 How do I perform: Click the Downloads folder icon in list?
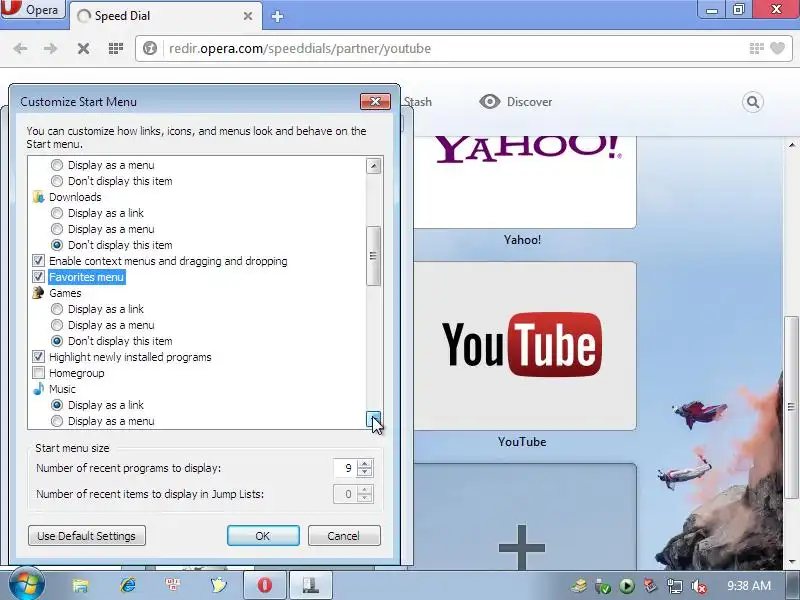(38, 197)
